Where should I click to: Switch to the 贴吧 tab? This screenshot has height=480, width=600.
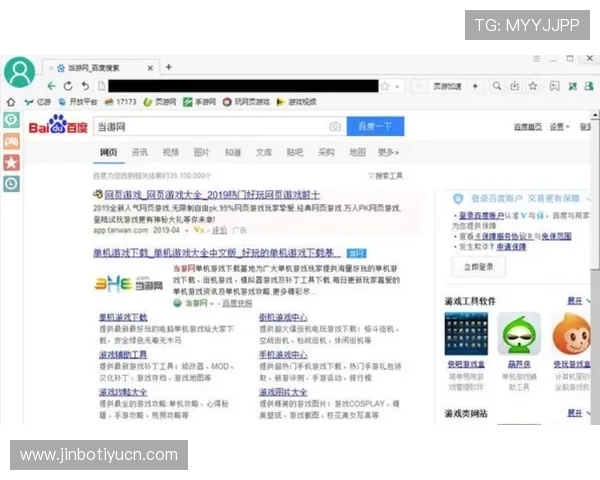tap(295, 152)
